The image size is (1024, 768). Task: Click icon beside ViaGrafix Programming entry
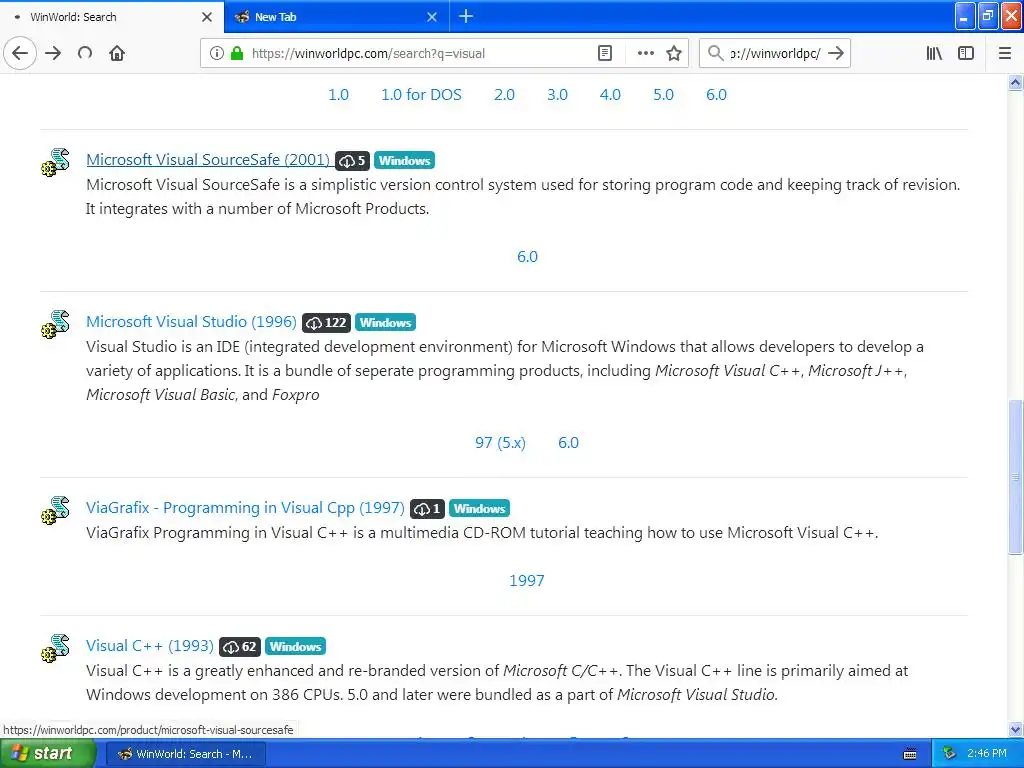(x=56, y=510)
